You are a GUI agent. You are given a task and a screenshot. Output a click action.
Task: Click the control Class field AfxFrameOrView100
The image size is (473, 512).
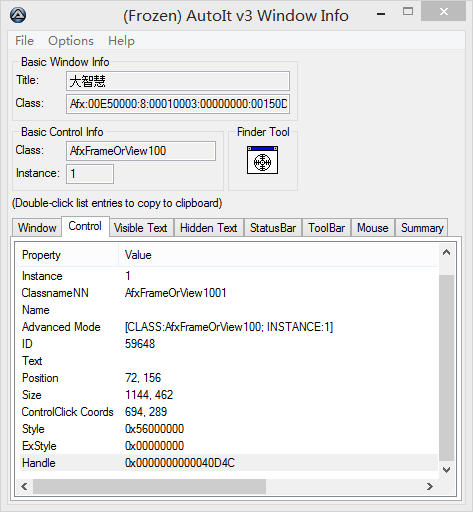[141, 151]
